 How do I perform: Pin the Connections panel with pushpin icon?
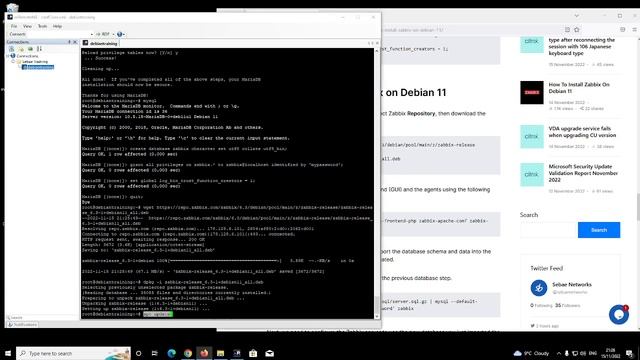tap(69, 42)
